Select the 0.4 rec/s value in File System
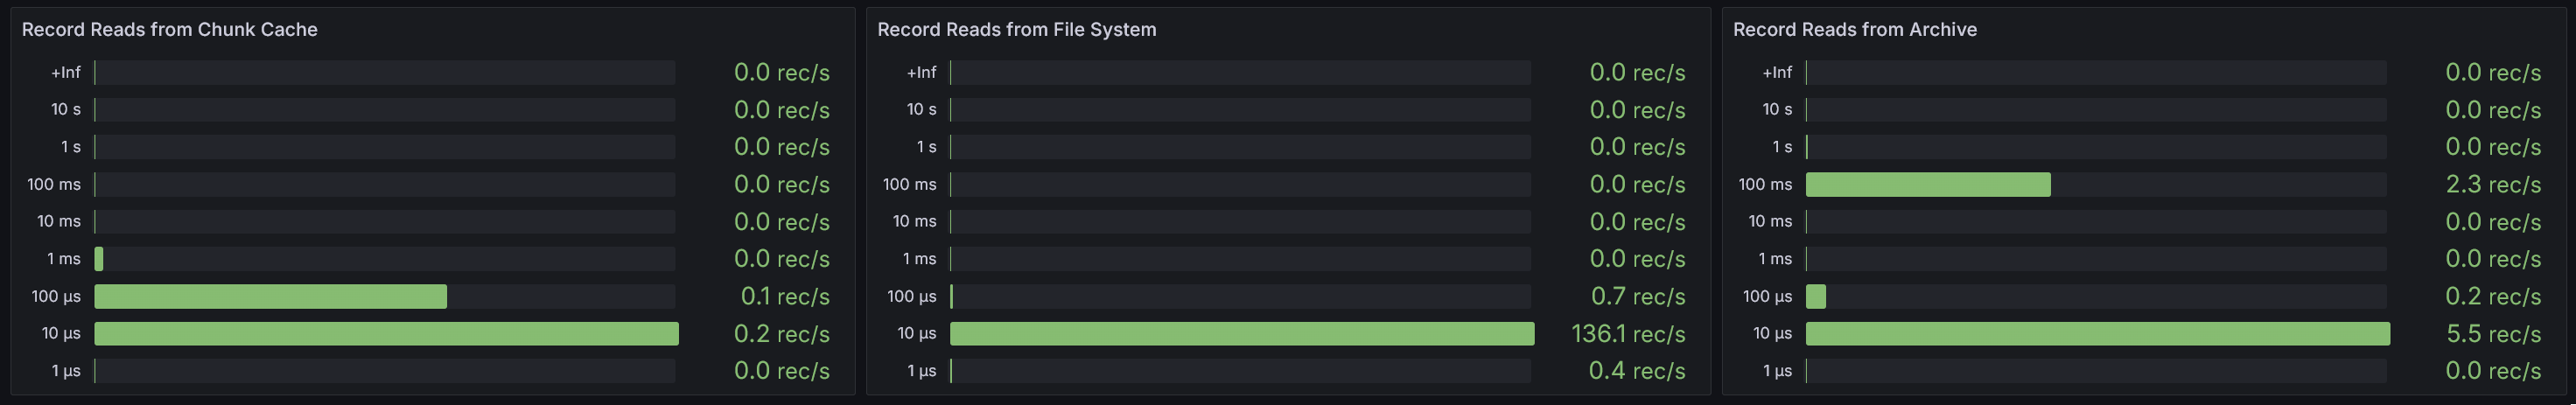Screen dimensions: 2576x405 click(1637, 371)
